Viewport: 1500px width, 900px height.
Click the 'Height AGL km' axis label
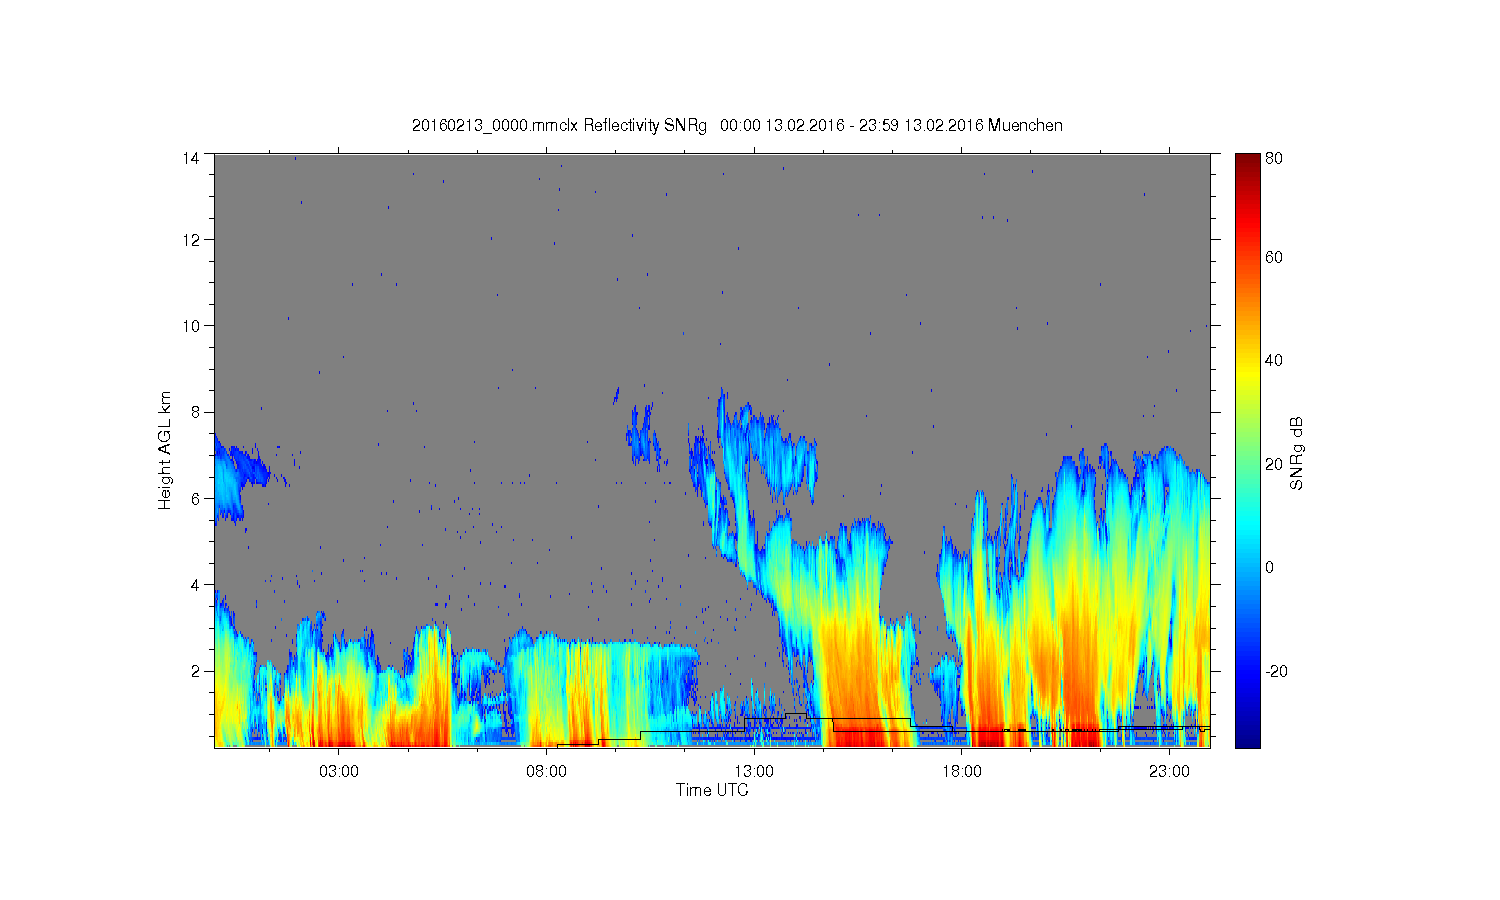pos(165,450)
